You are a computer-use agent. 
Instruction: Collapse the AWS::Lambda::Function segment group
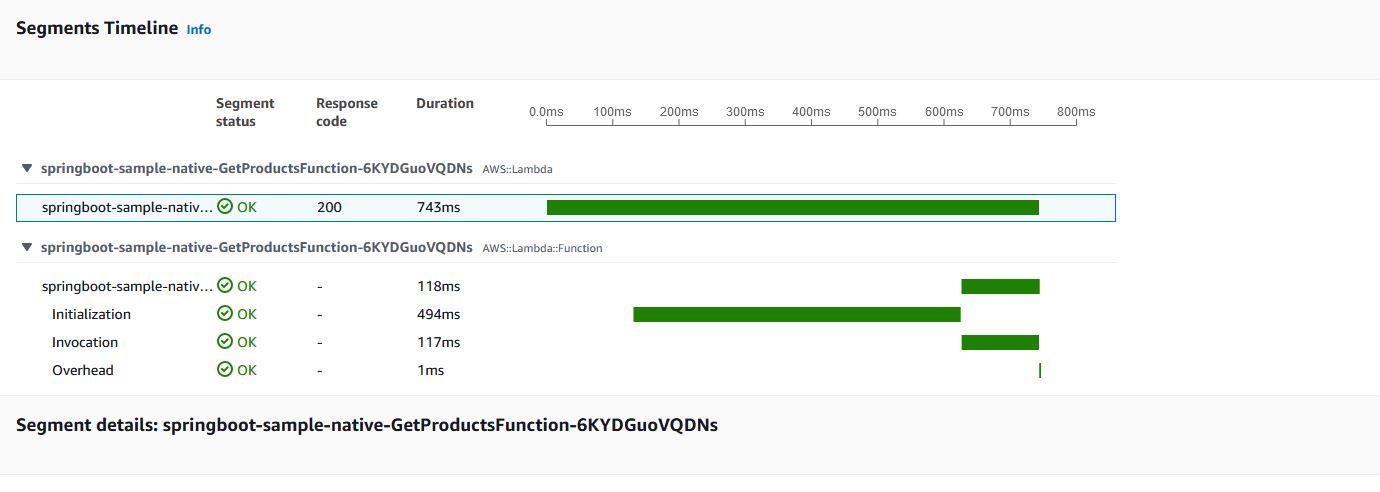27,247
